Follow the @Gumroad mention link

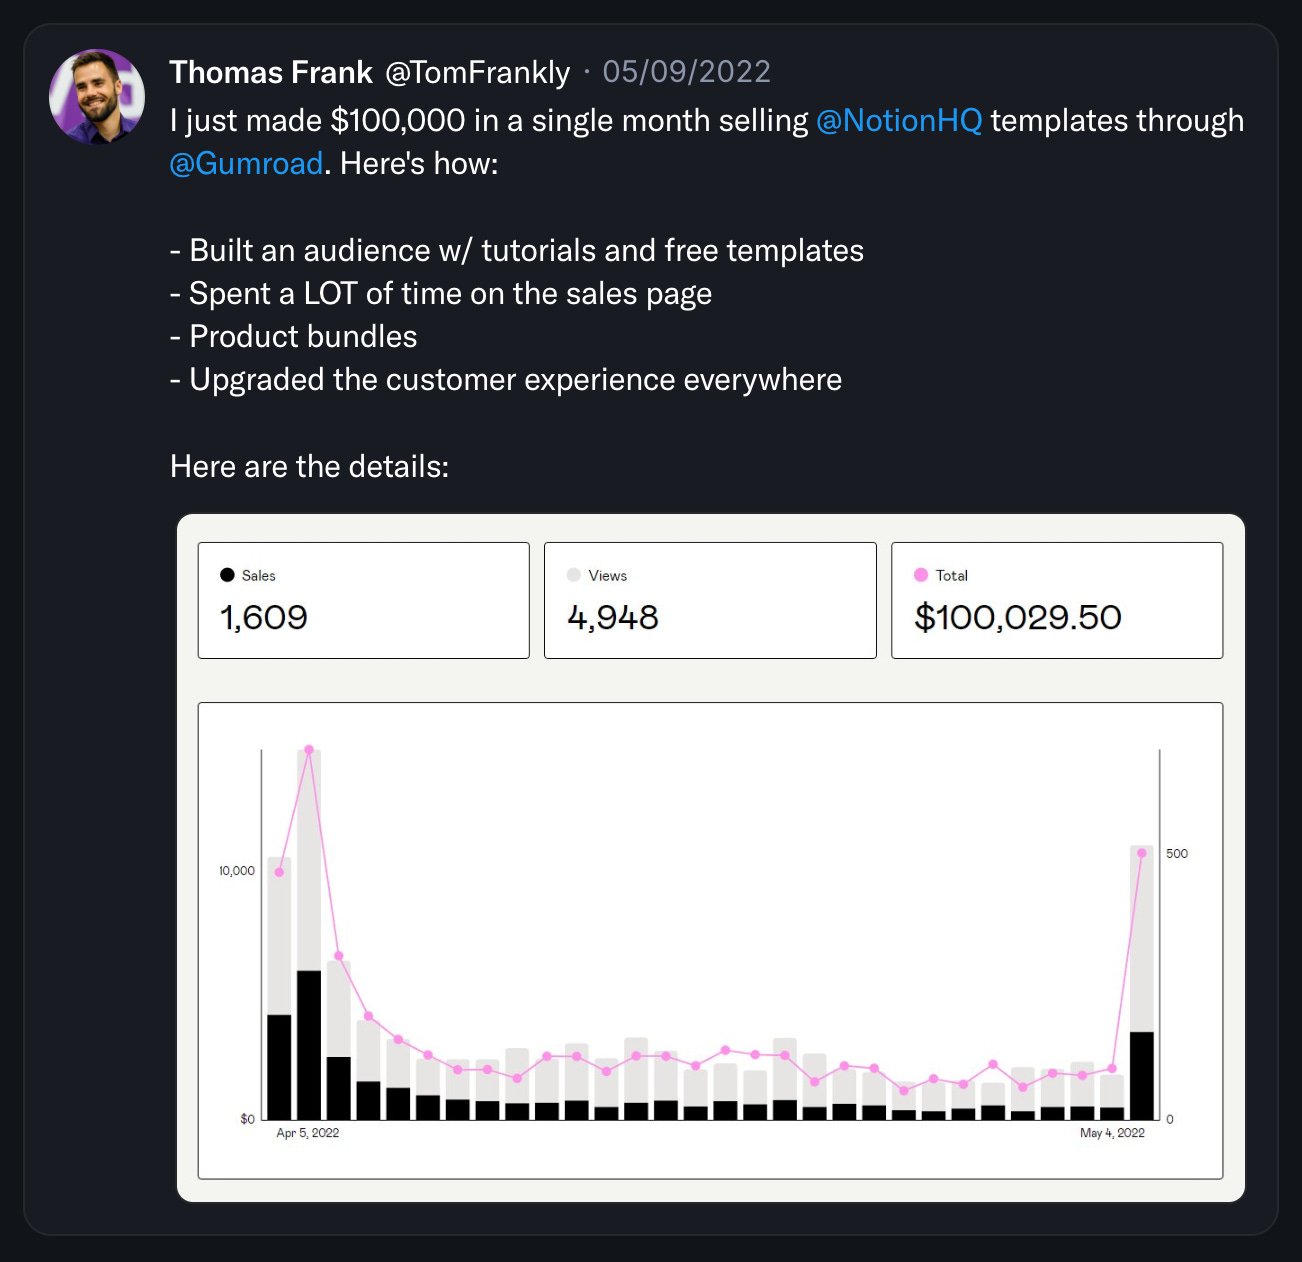click(246, 164)
